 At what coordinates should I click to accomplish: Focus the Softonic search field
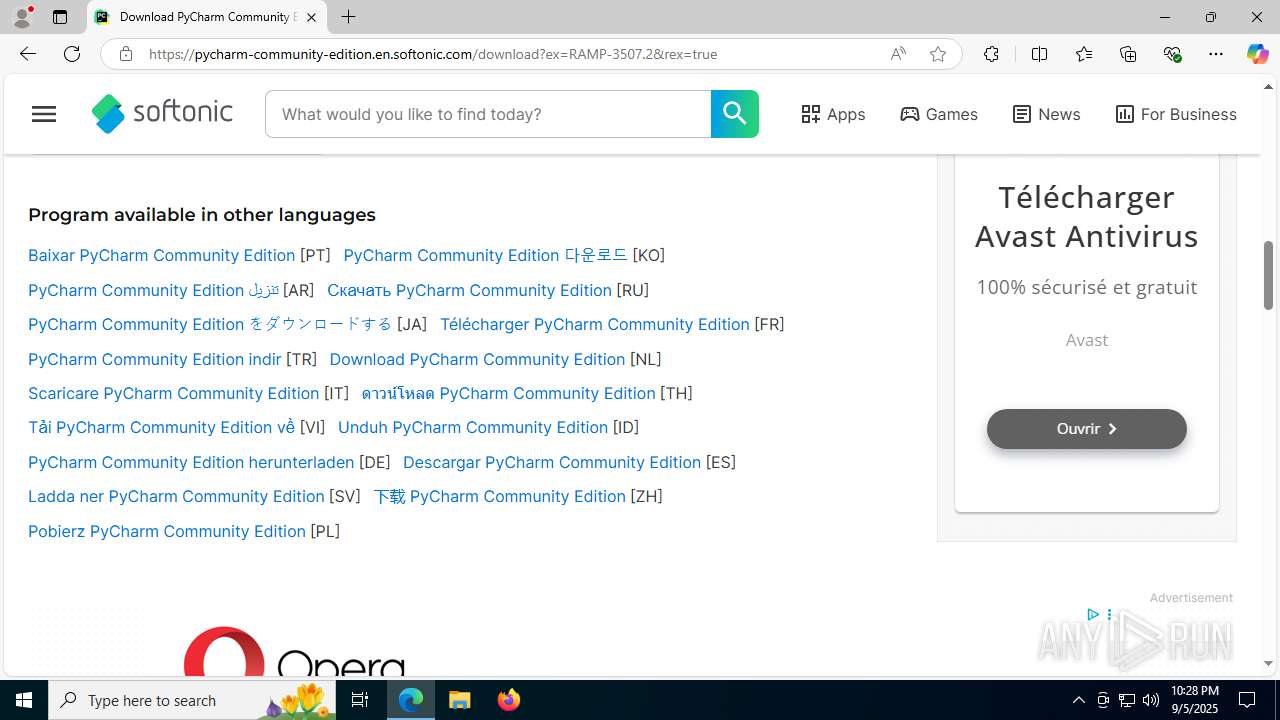click(x=488, y=114)
